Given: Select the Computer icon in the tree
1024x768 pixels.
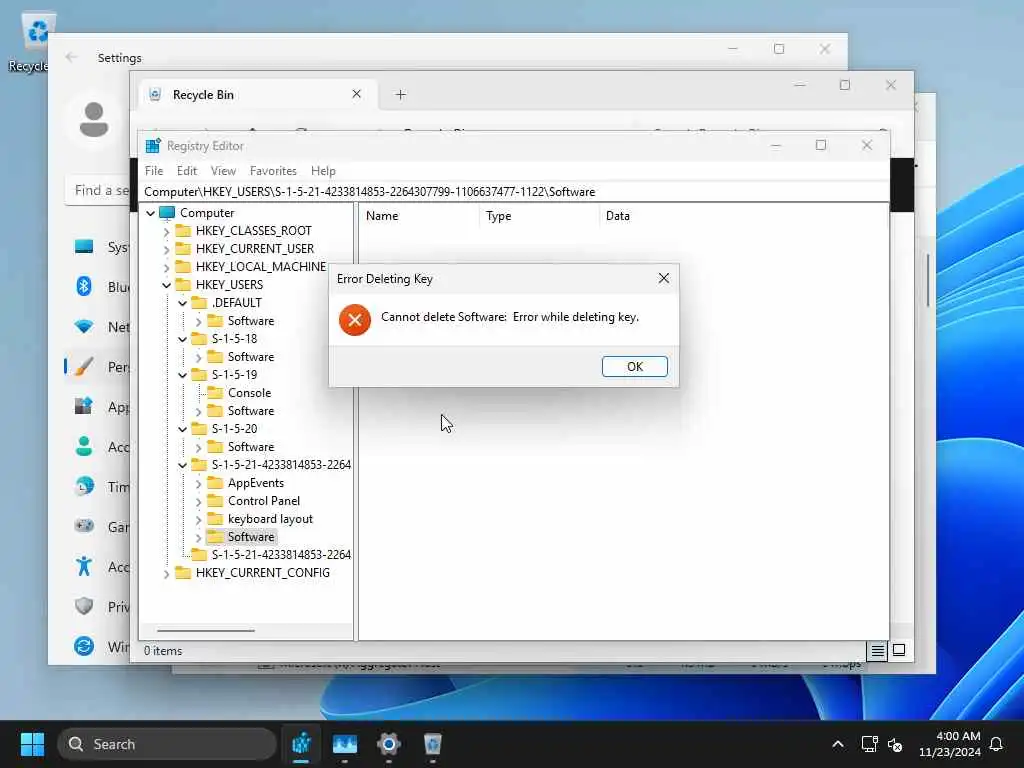Looking at the screenshot, I should (x=167, y=213).
